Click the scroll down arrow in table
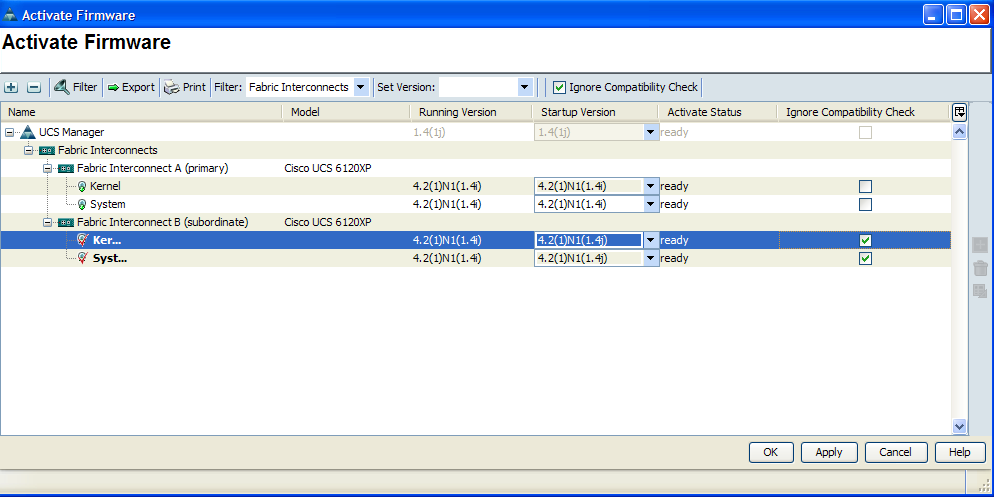 tap(960, 426)
